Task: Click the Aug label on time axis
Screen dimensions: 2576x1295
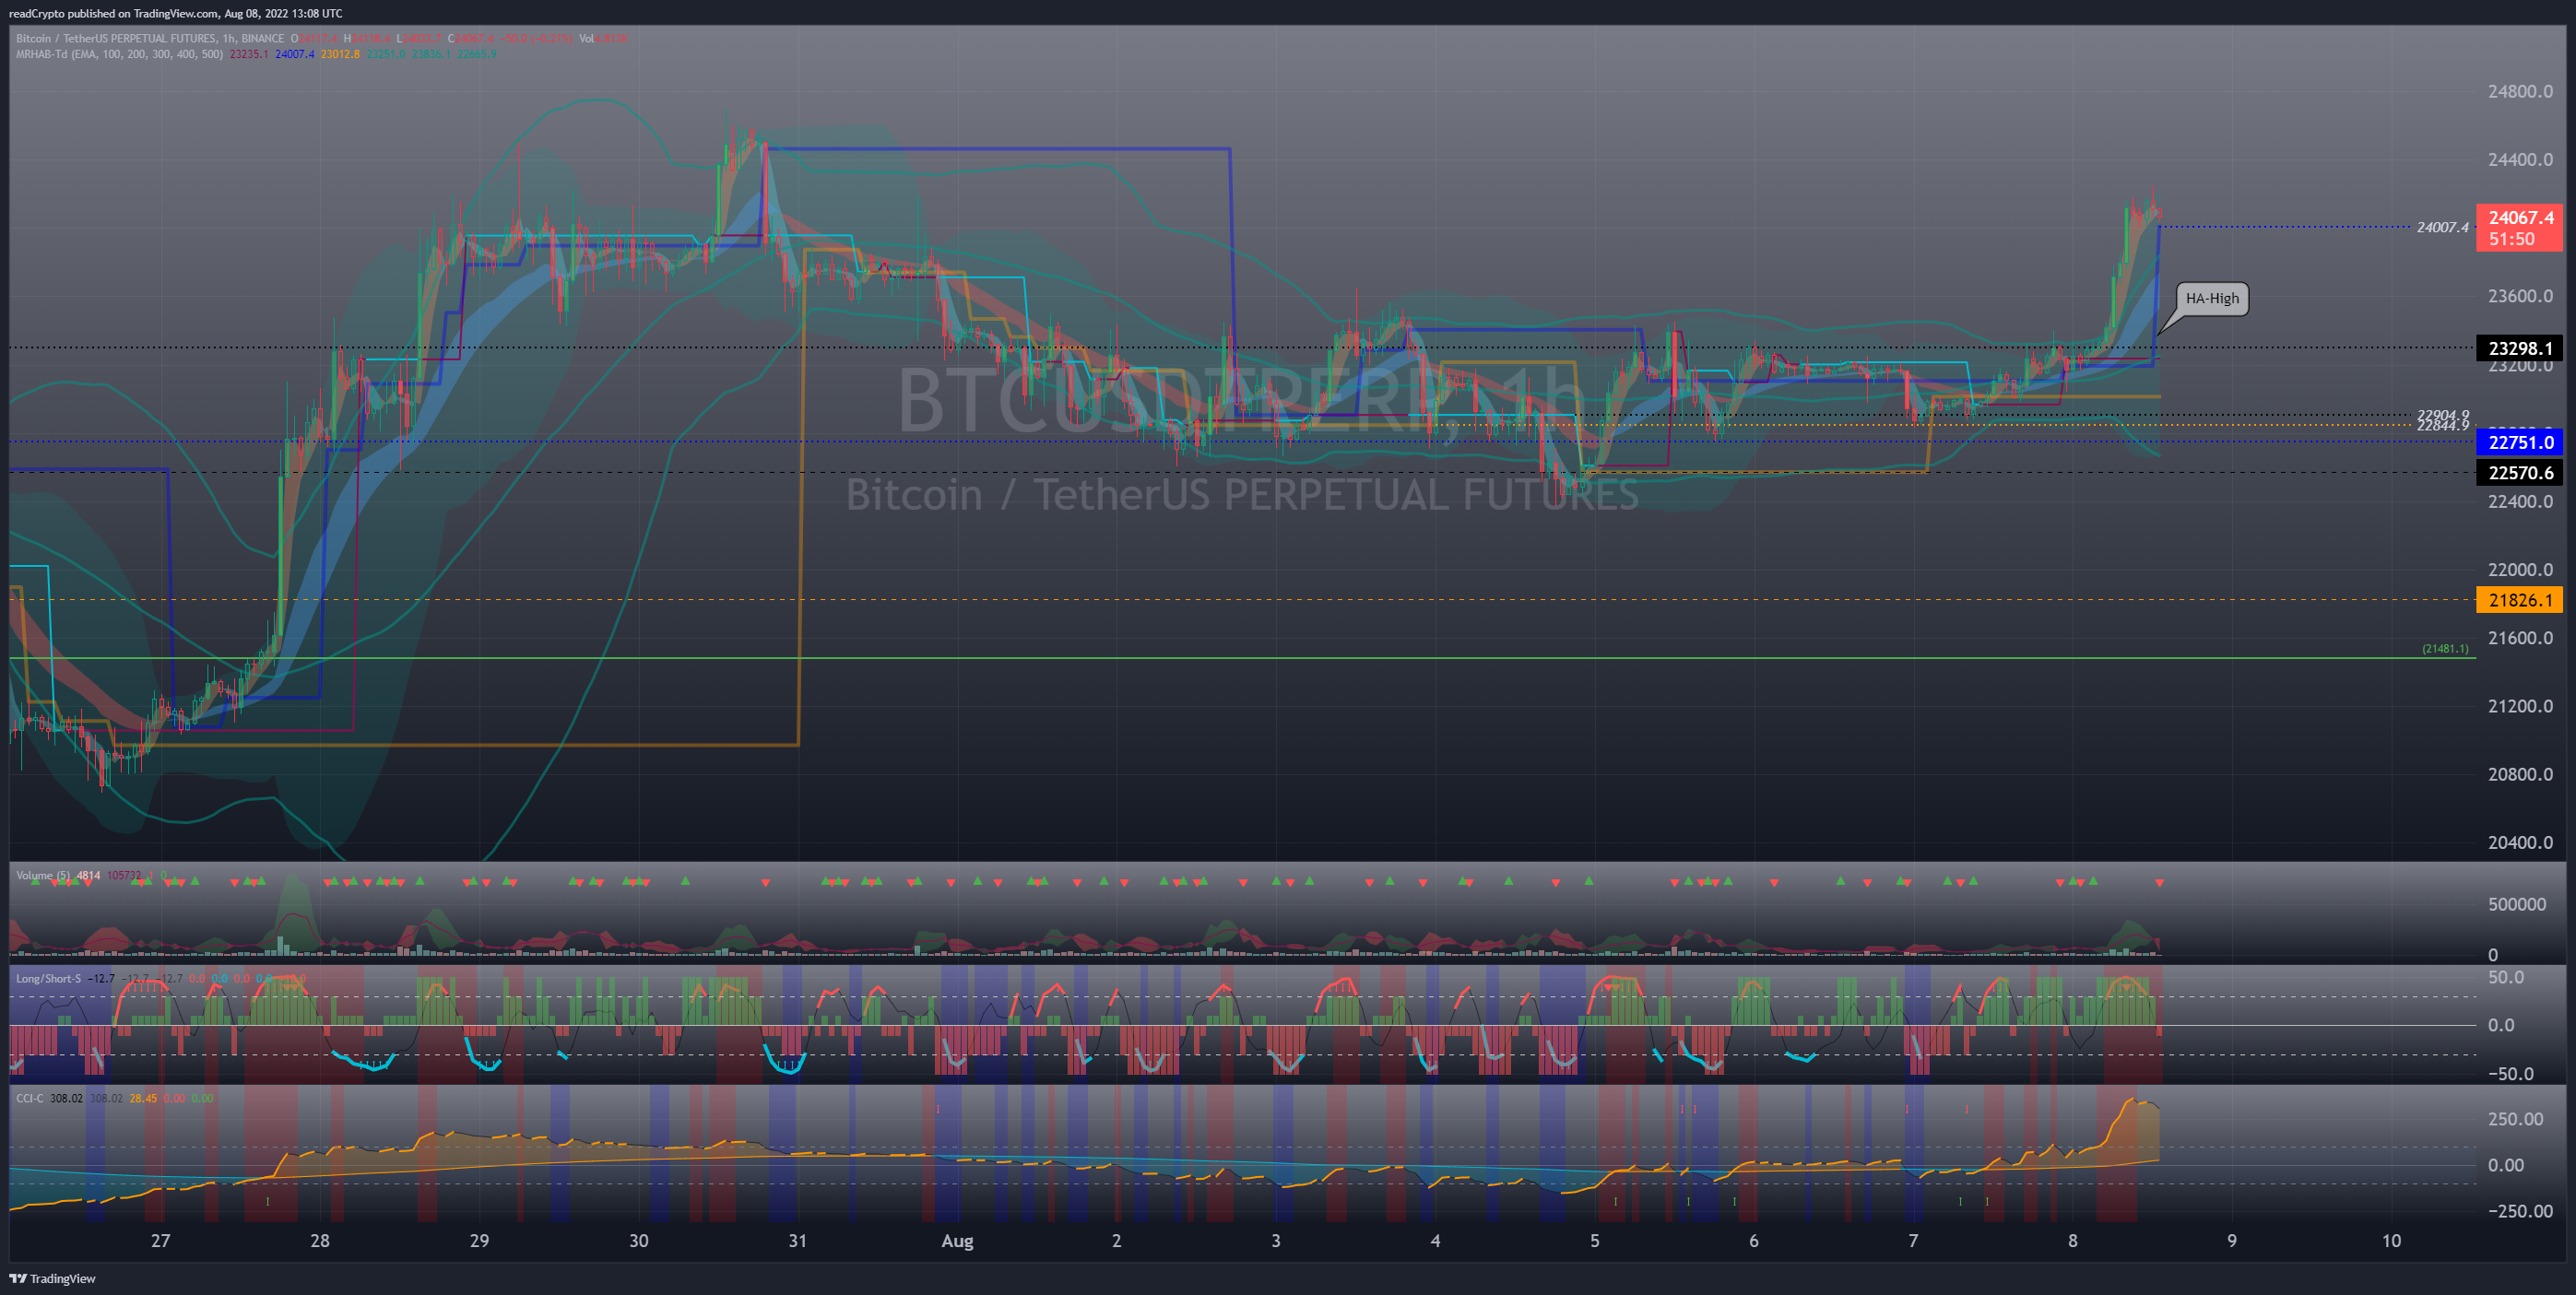Action: [x=957, y=1240]
